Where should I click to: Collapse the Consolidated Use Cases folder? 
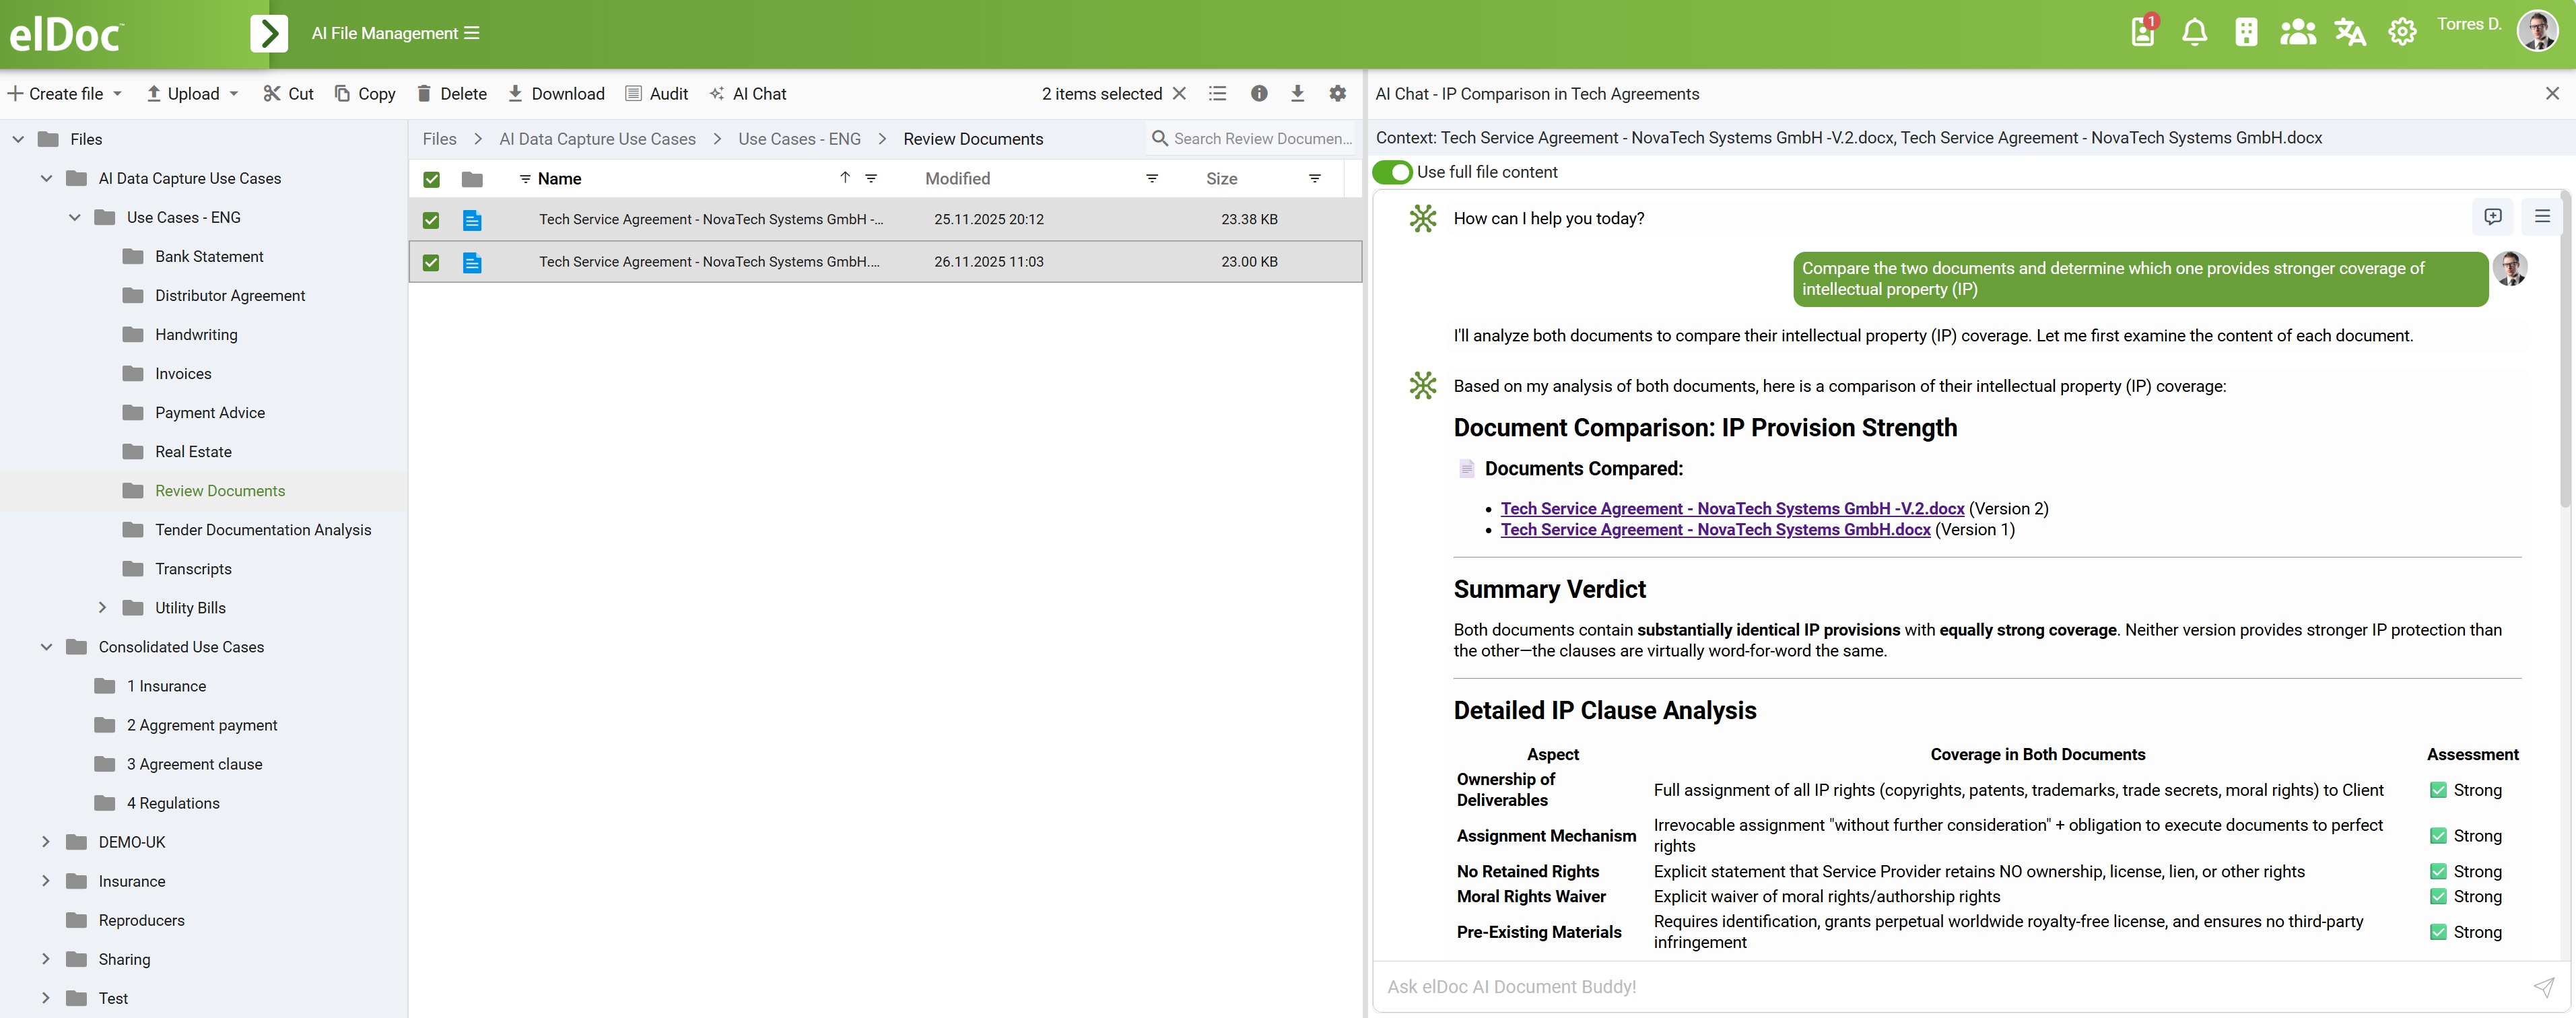pos(46,647)
